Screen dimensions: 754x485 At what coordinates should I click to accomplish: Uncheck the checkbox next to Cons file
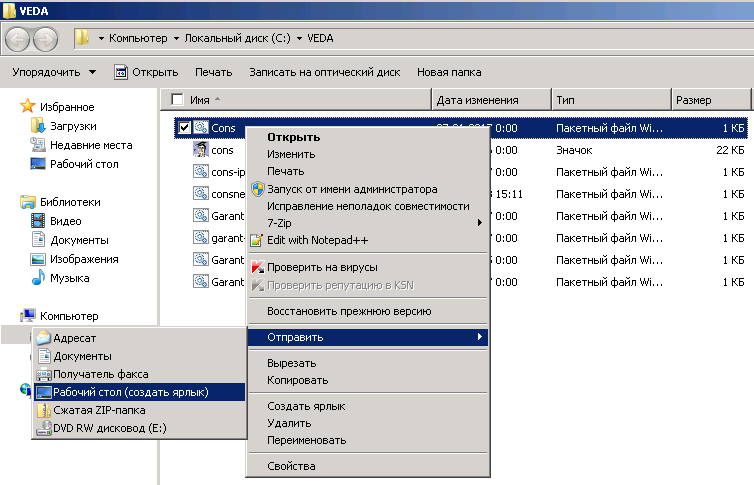pos(183,128)
